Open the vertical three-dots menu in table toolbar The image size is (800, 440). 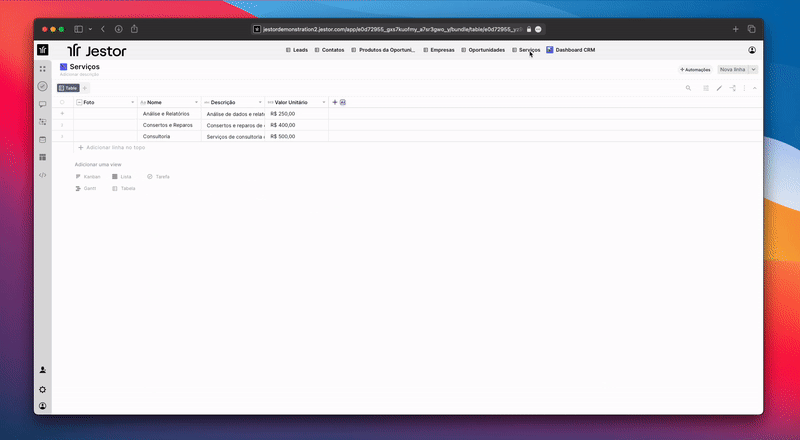pyautogui.click(x=744, y=88)
